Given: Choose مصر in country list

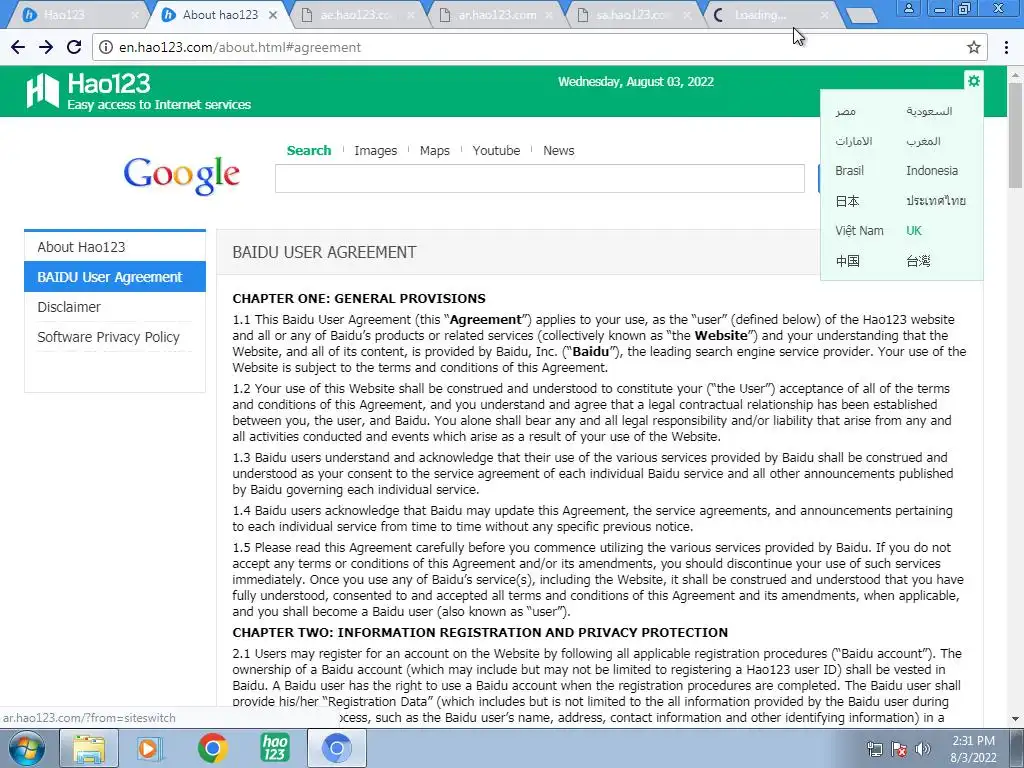Looking at the screenshot, I should (845, 111).
